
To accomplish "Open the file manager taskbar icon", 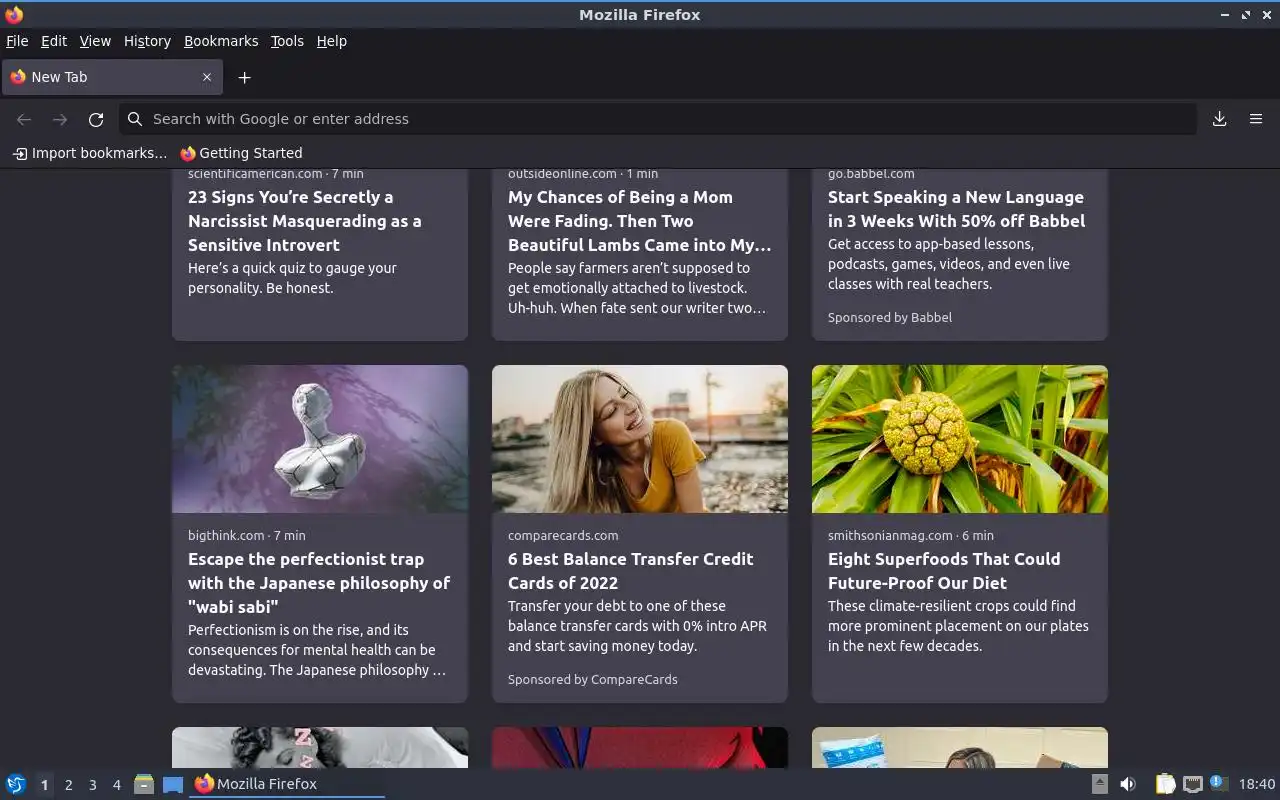I will (x=144, y=784).
